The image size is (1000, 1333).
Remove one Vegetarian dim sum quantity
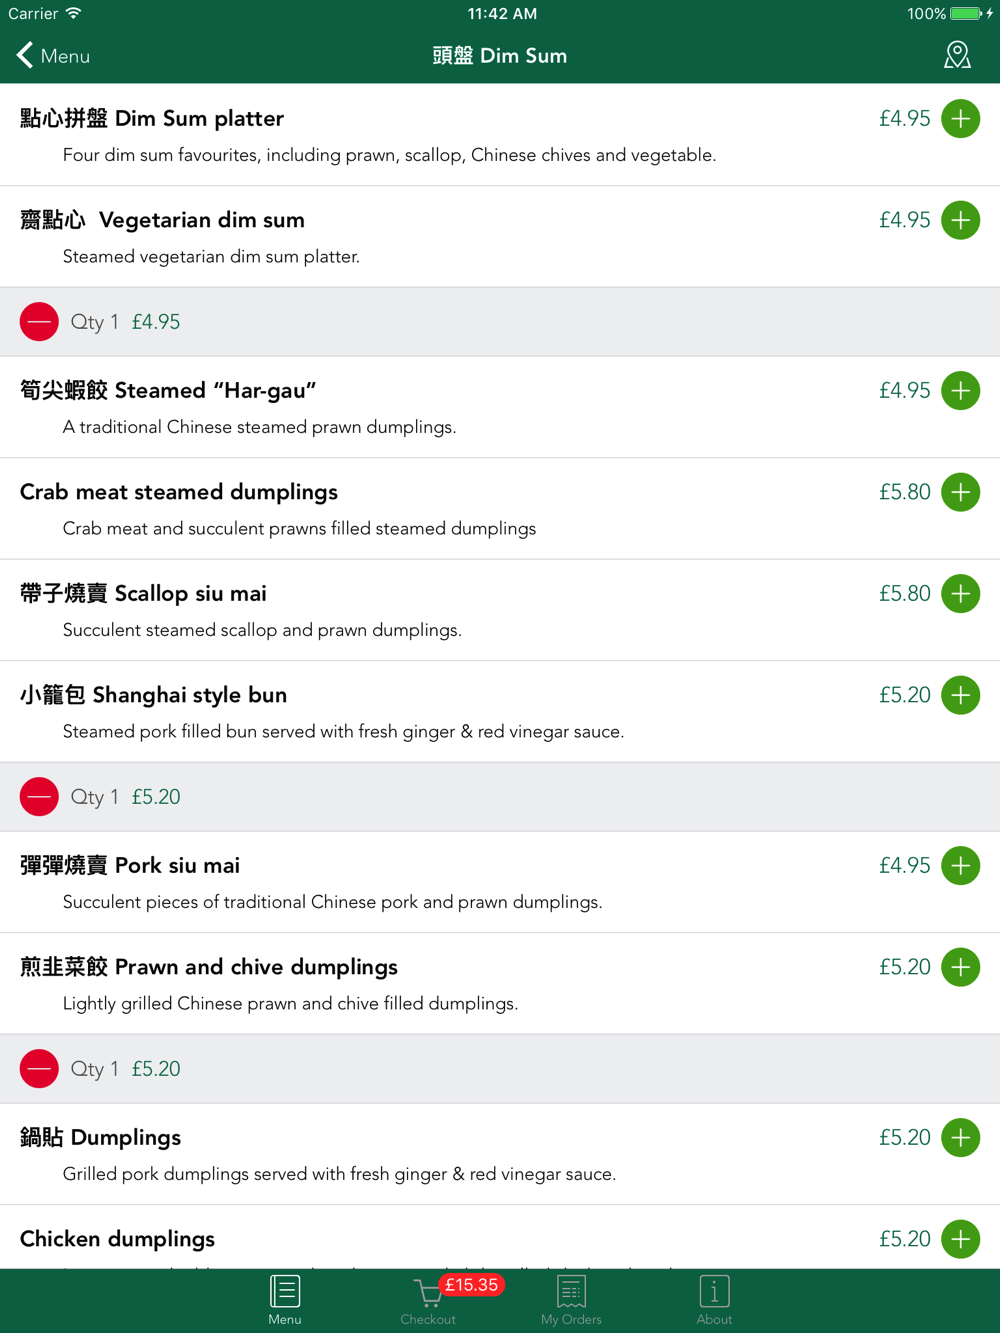pyautogui.click(x=39, y=322)
